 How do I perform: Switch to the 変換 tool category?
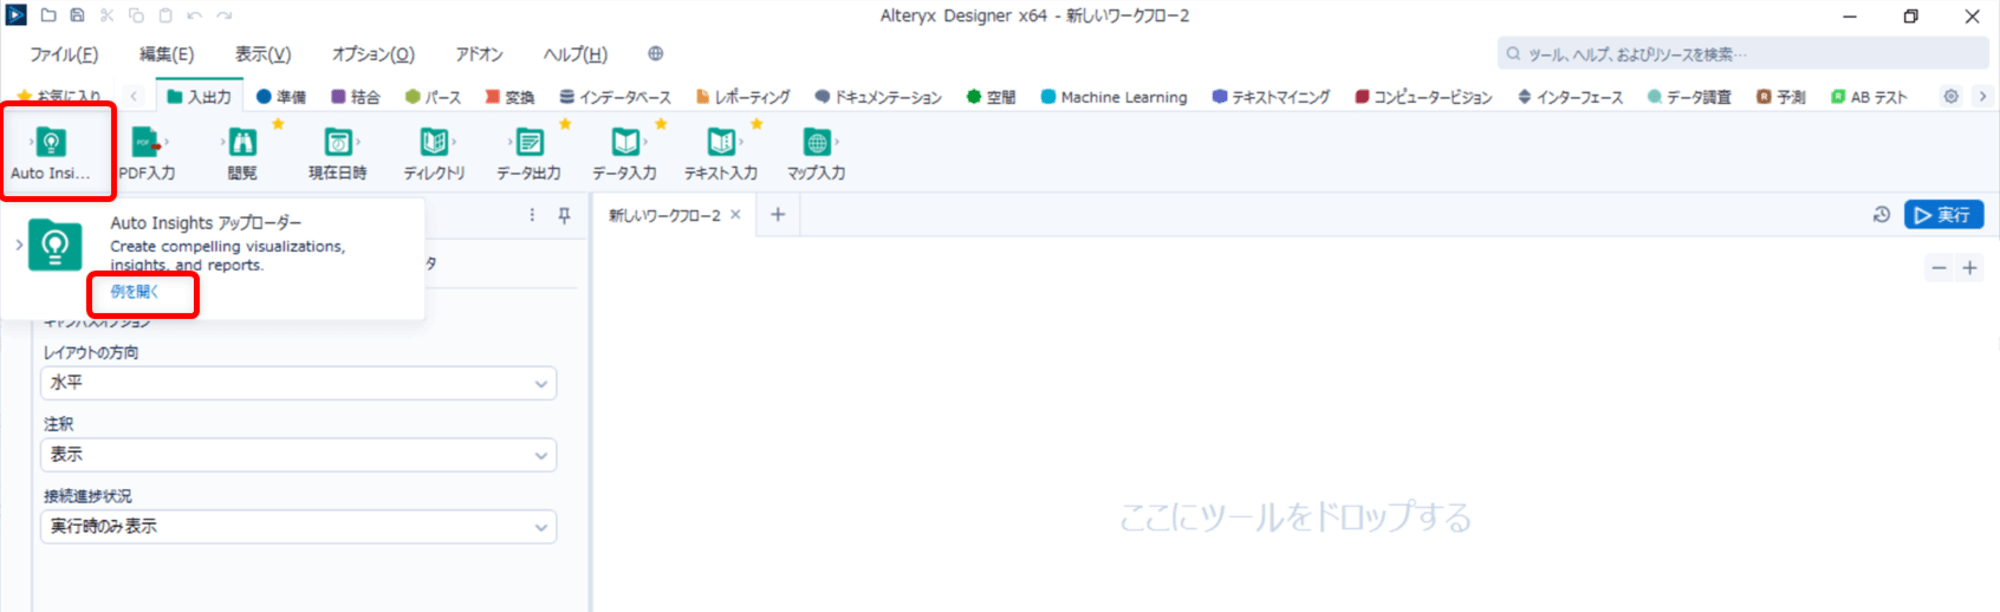click(x=510, y=97)
